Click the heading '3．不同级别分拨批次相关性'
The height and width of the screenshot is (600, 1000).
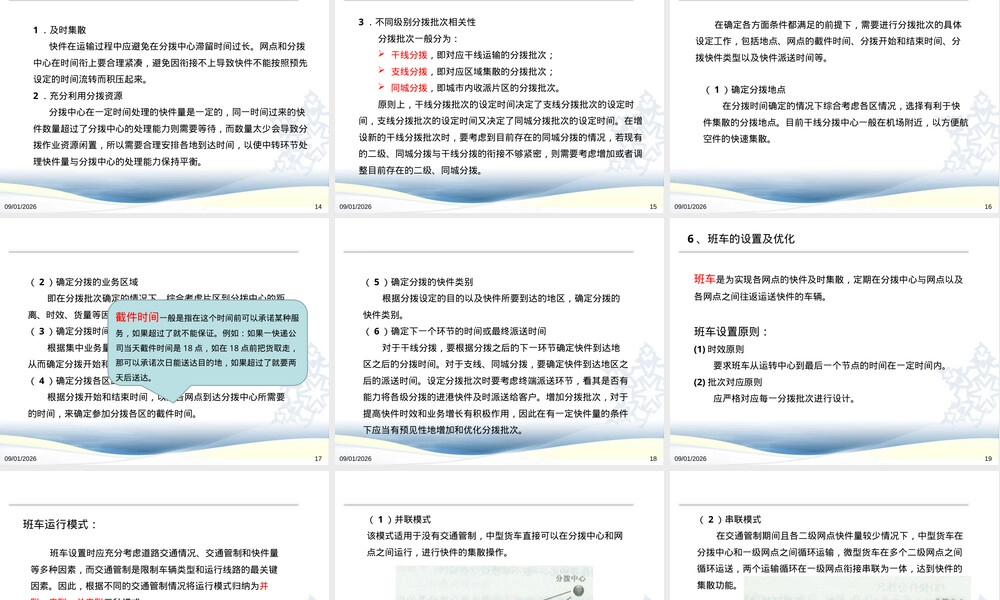[x=417, y=22]
